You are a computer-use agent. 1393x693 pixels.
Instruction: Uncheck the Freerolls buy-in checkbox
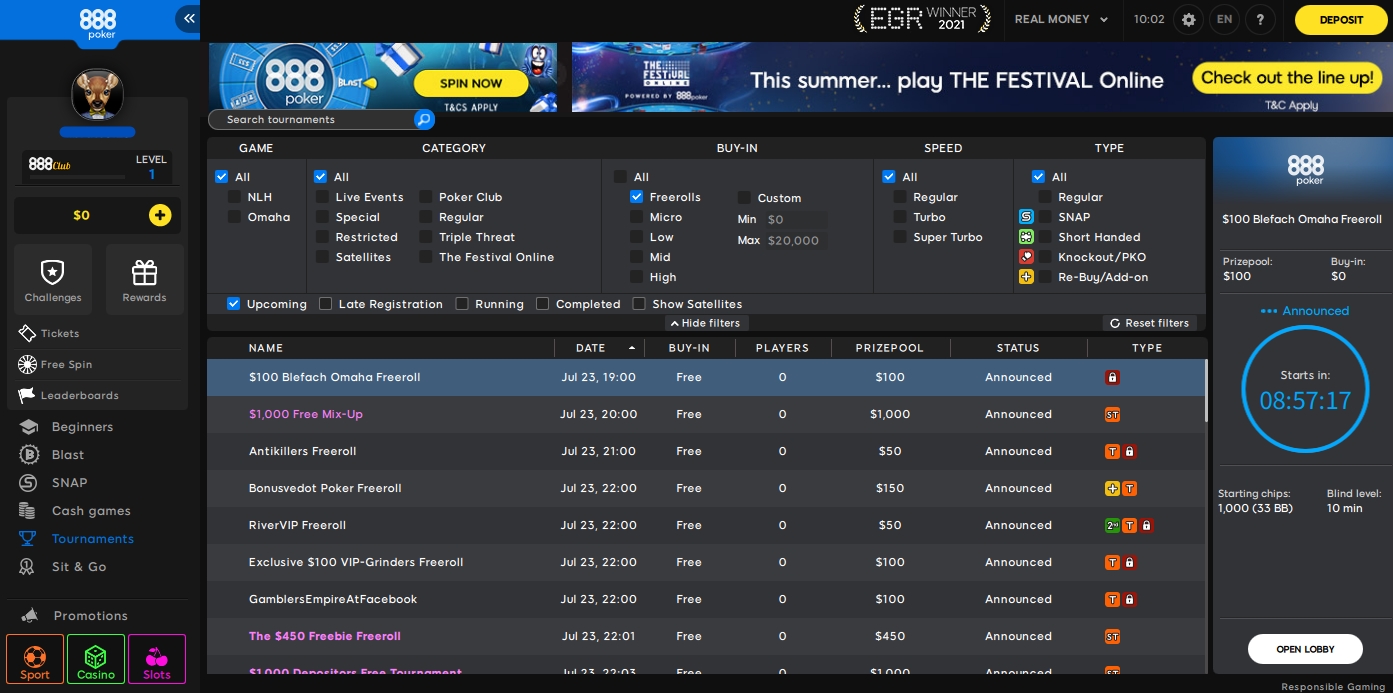636,197
